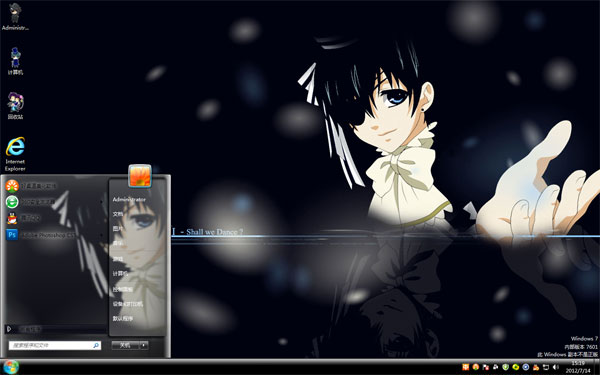Open the network status tray icon
The width and height of the screenshot is (600, 375).
coord(546,367)
